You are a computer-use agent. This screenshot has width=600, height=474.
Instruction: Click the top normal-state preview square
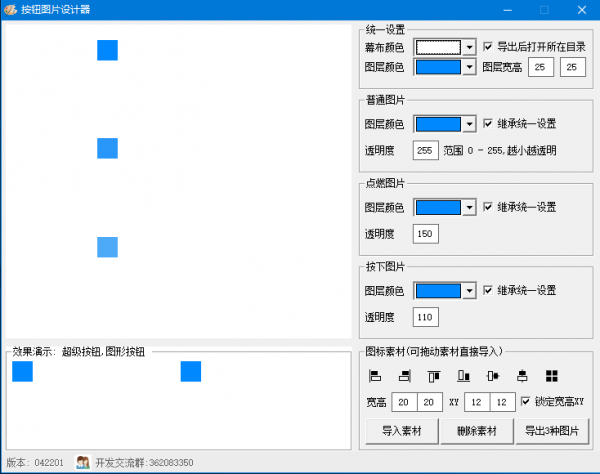(108, 50)
